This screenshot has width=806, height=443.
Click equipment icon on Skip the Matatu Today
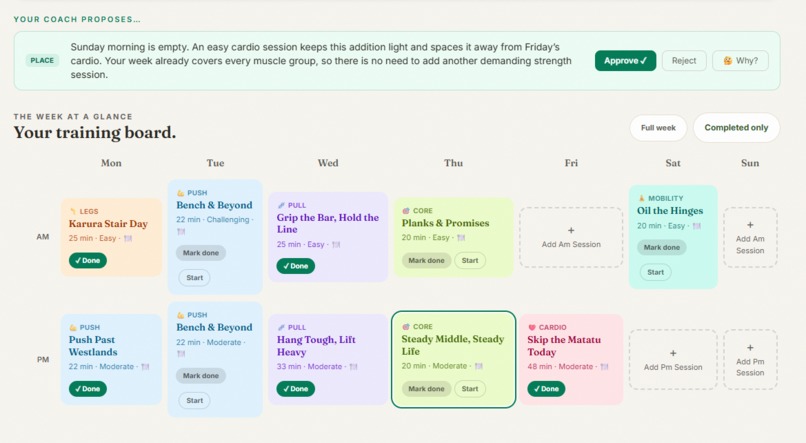pos(604,367)
